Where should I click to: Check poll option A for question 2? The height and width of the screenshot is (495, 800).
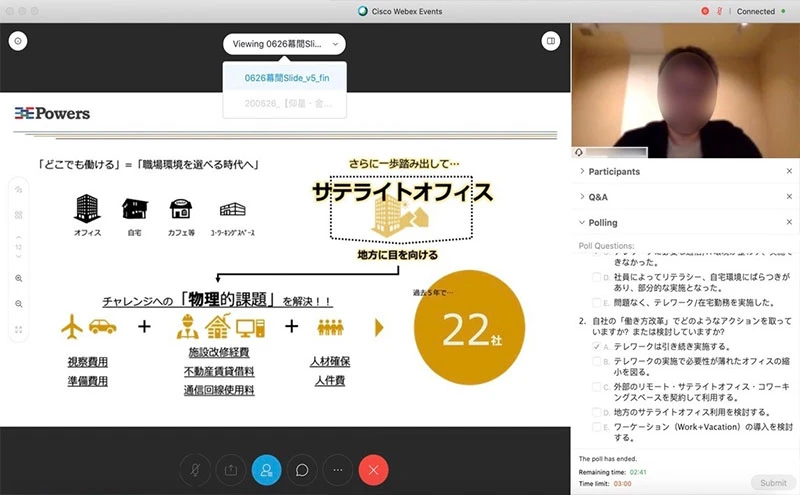[596, 345]
